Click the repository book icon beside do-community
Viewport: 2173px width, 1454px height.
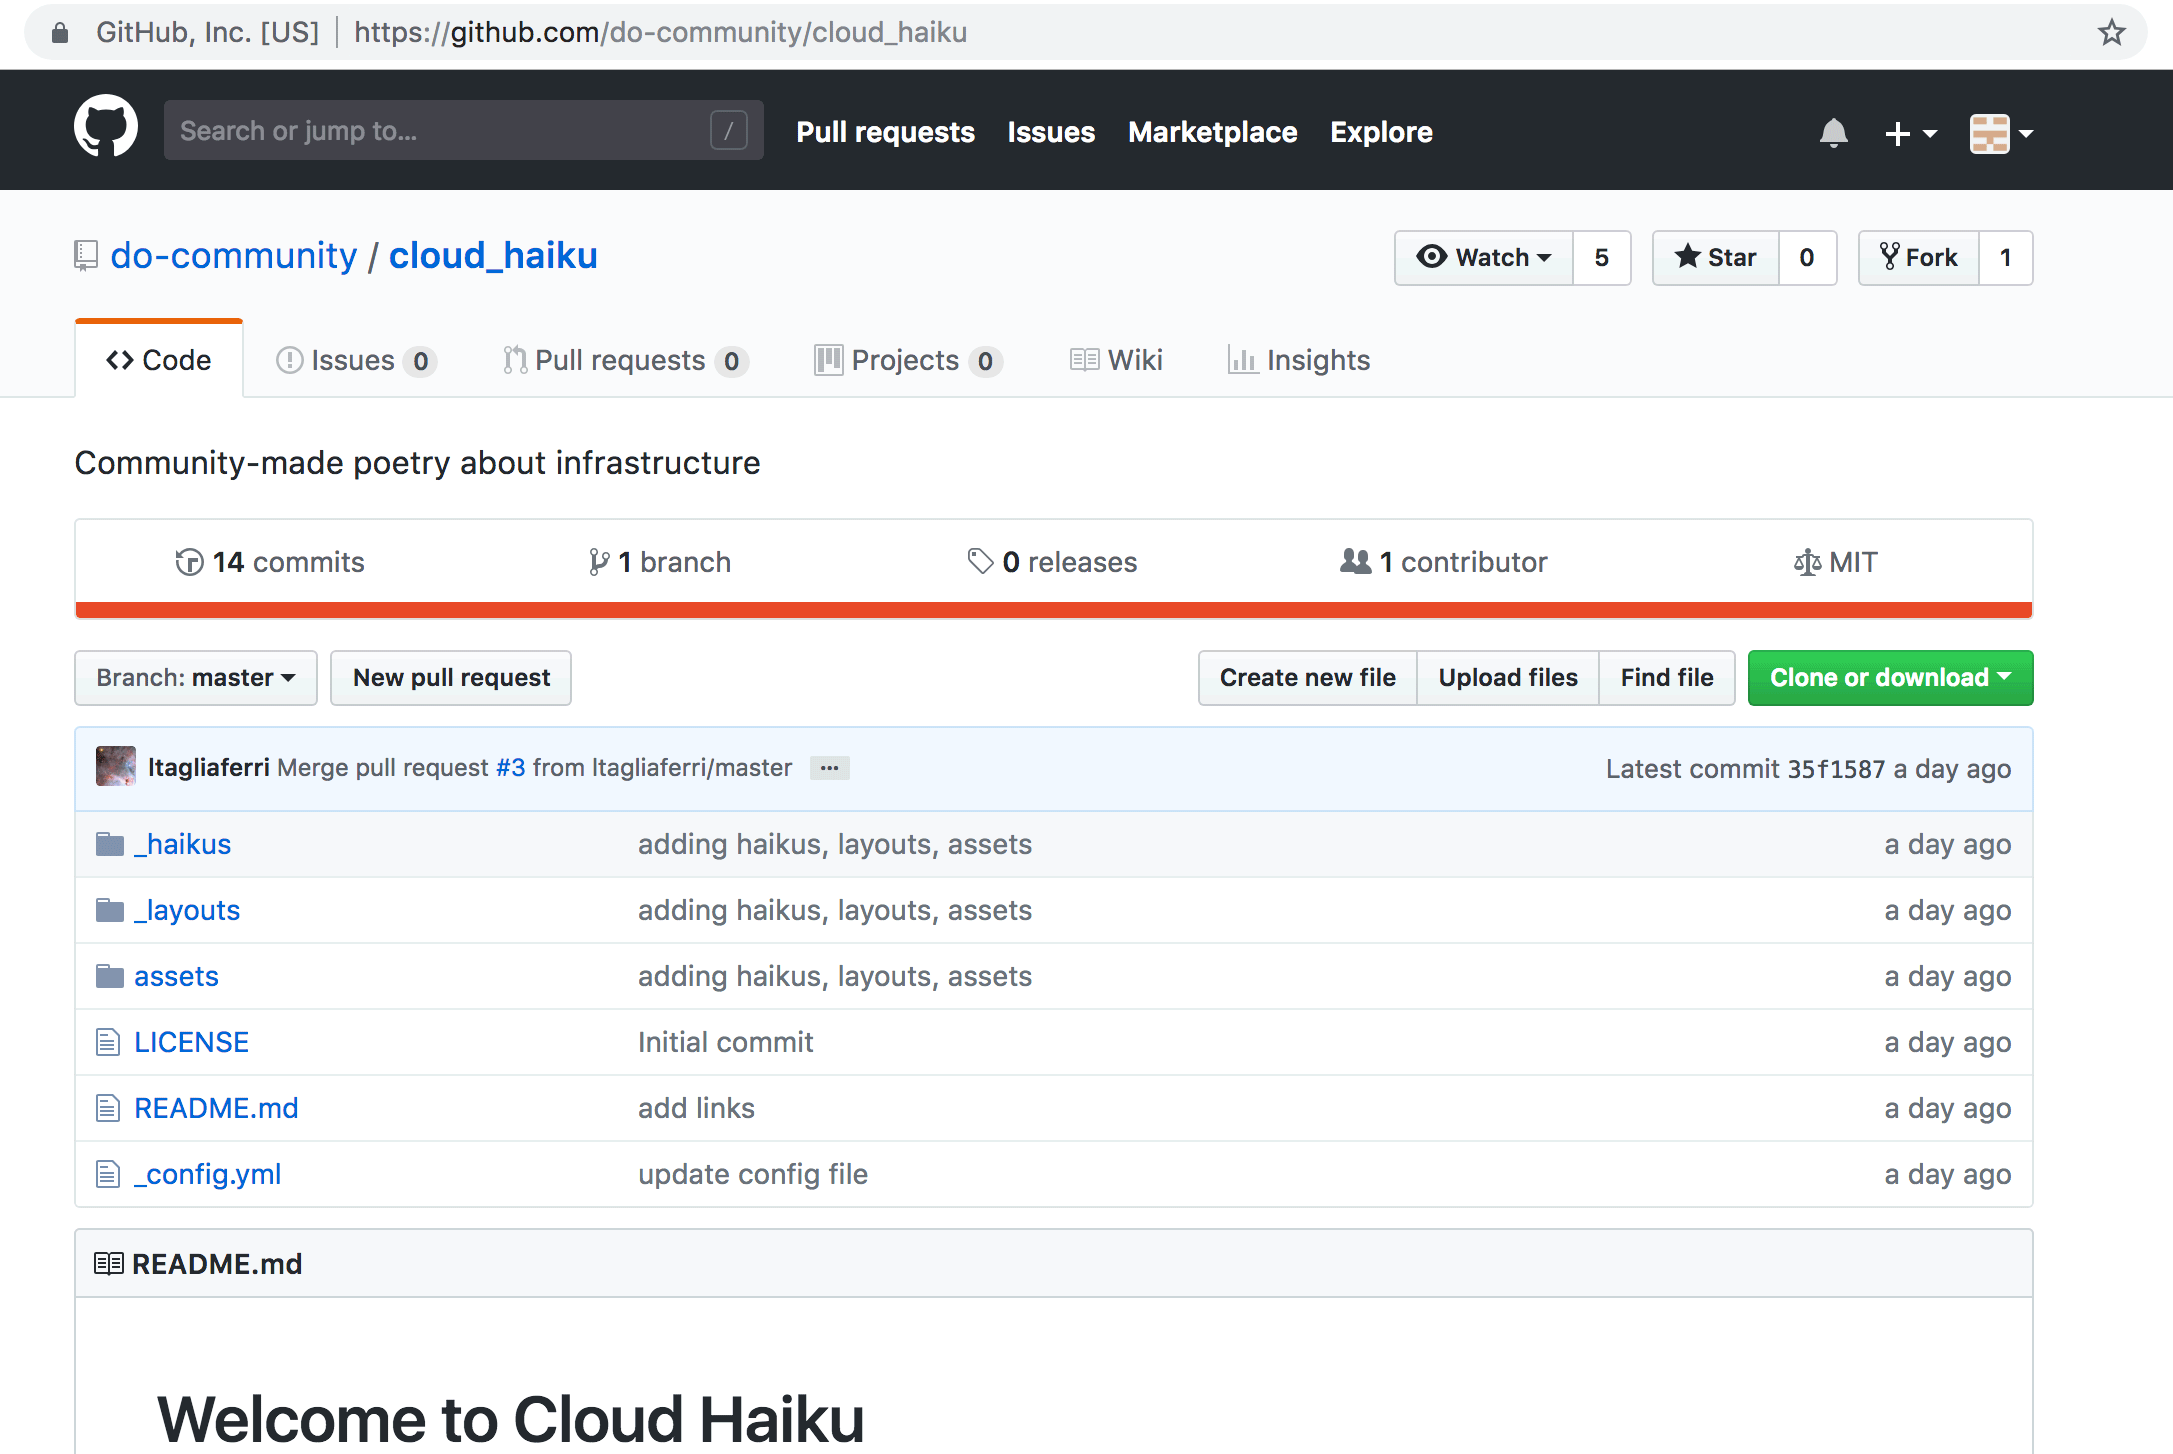coord(84,255)
